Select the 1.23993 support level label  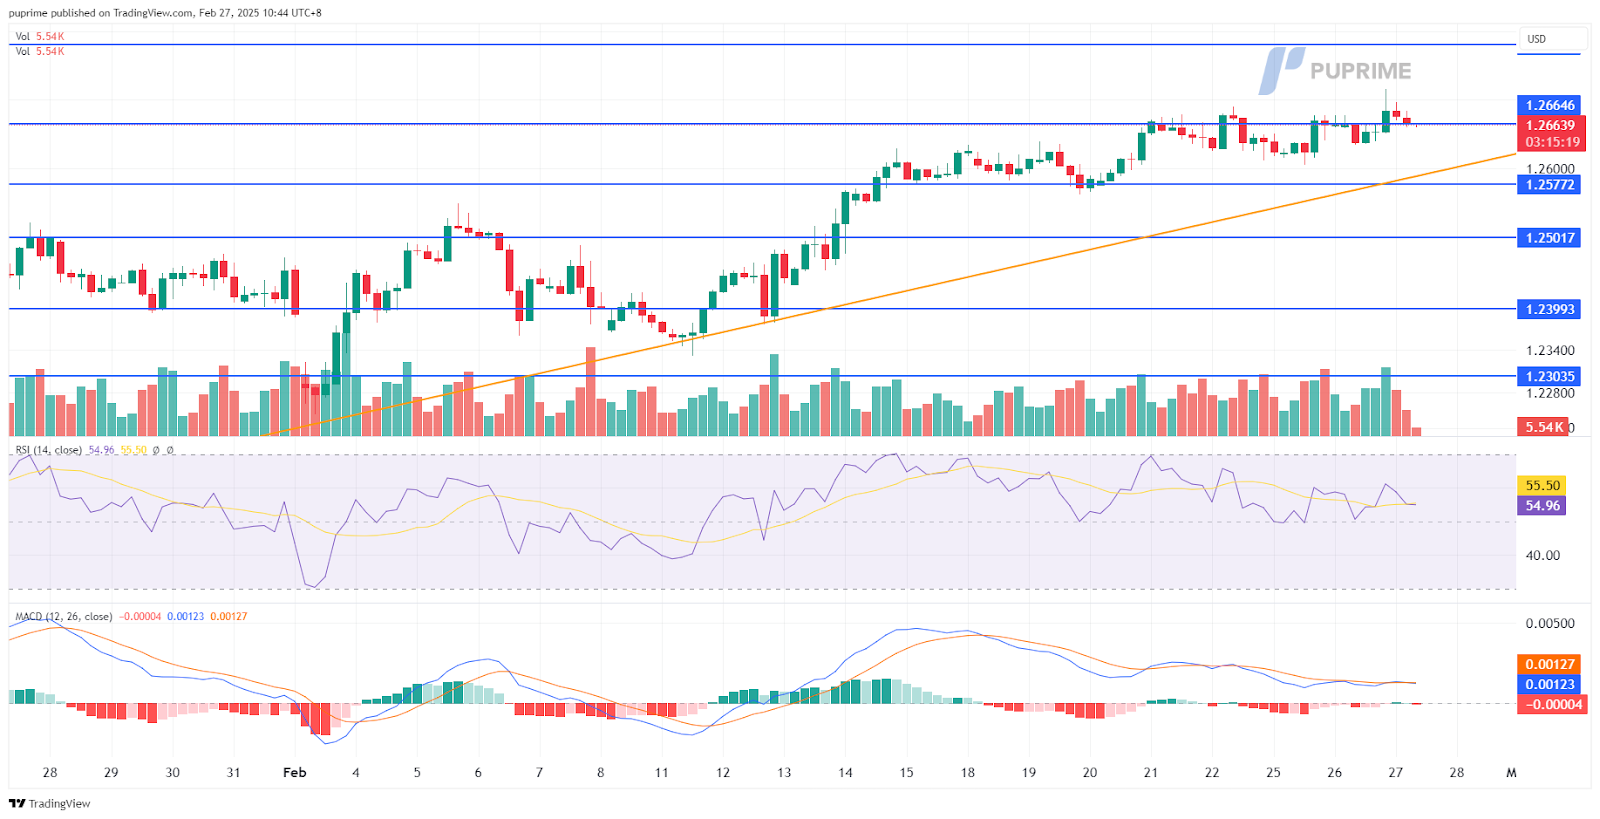coord(1549,309)
